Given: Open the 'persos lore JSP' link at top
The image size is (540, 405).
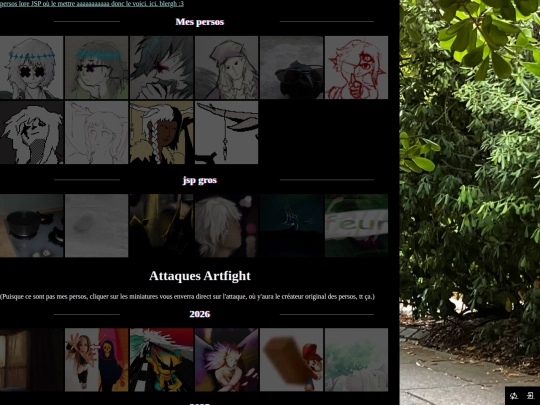Looking at the screenshot, I should (92, 3).
